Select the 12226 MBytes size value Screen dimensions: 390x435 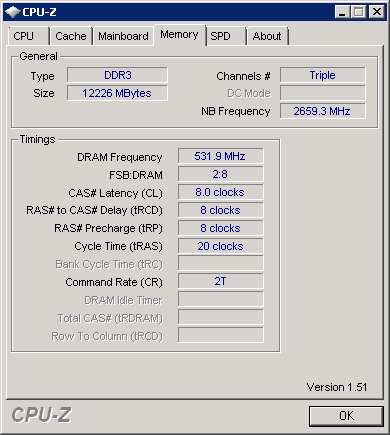click(x=117, y=93)
